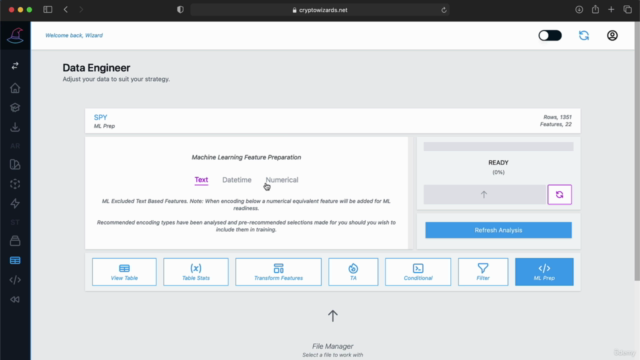This screenshot has width=640, height=360.
Task: Click the analysis progress bar
Action: pyautogui.click(x=498, y=147)
